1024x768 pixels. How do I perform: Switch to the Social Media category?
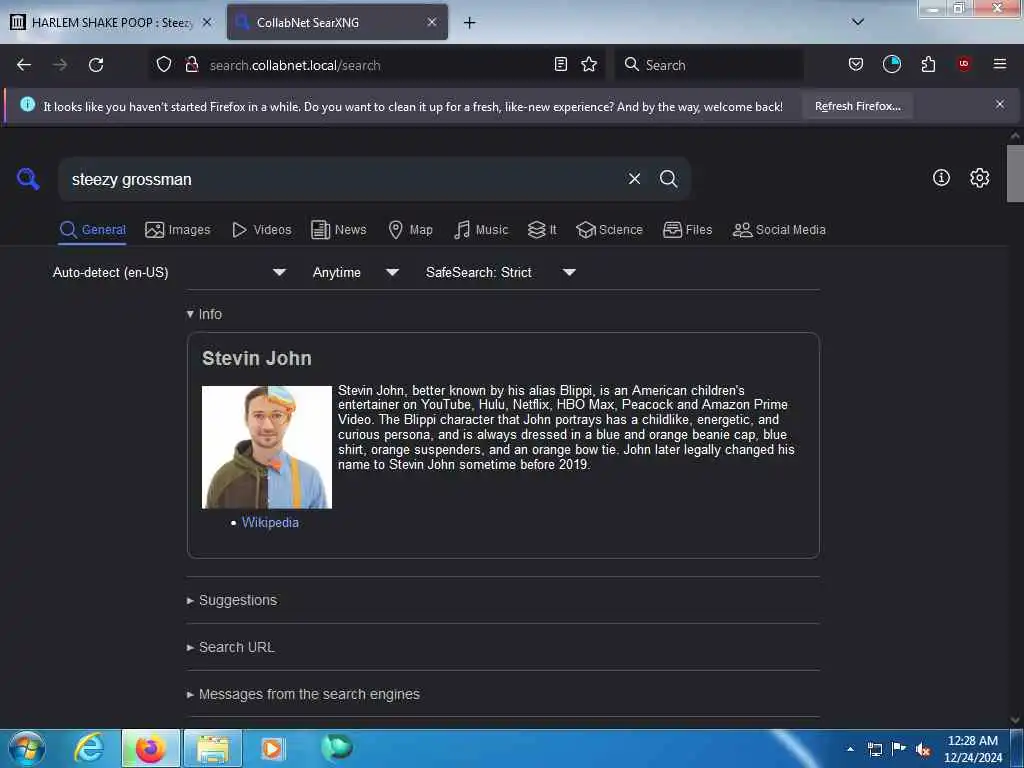(779, 230)
